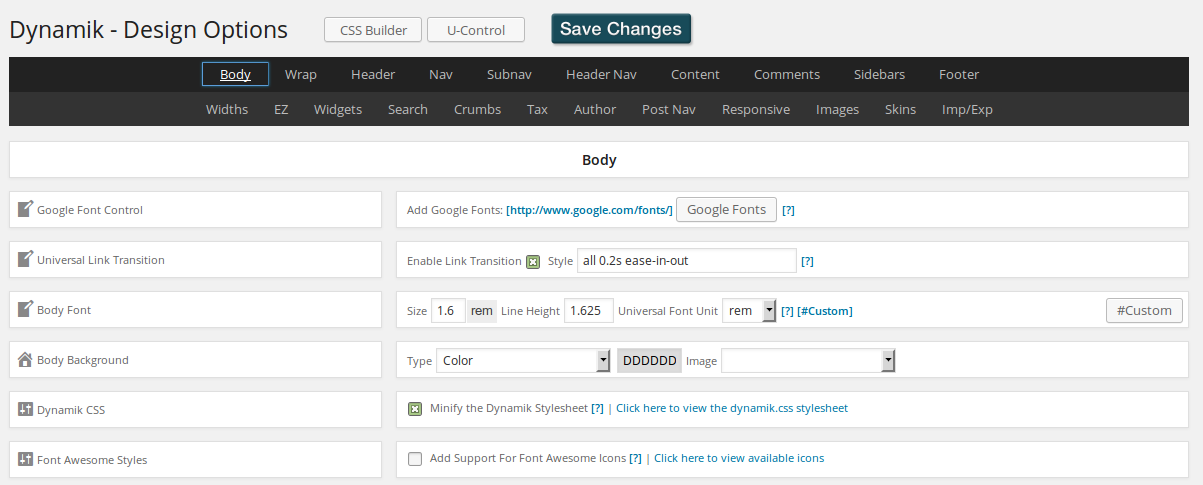Click here to view available icons

[x=739, y=458]
